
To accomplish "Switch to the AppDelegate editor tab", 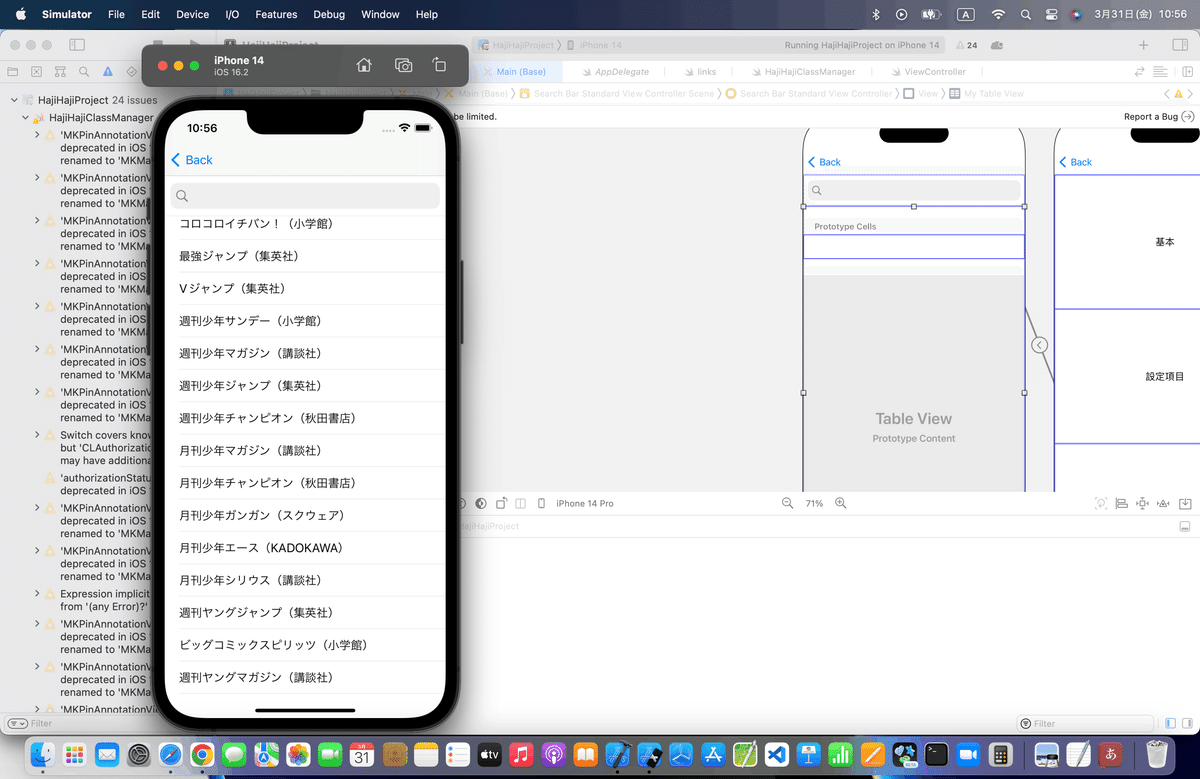I will click(614, 72).
